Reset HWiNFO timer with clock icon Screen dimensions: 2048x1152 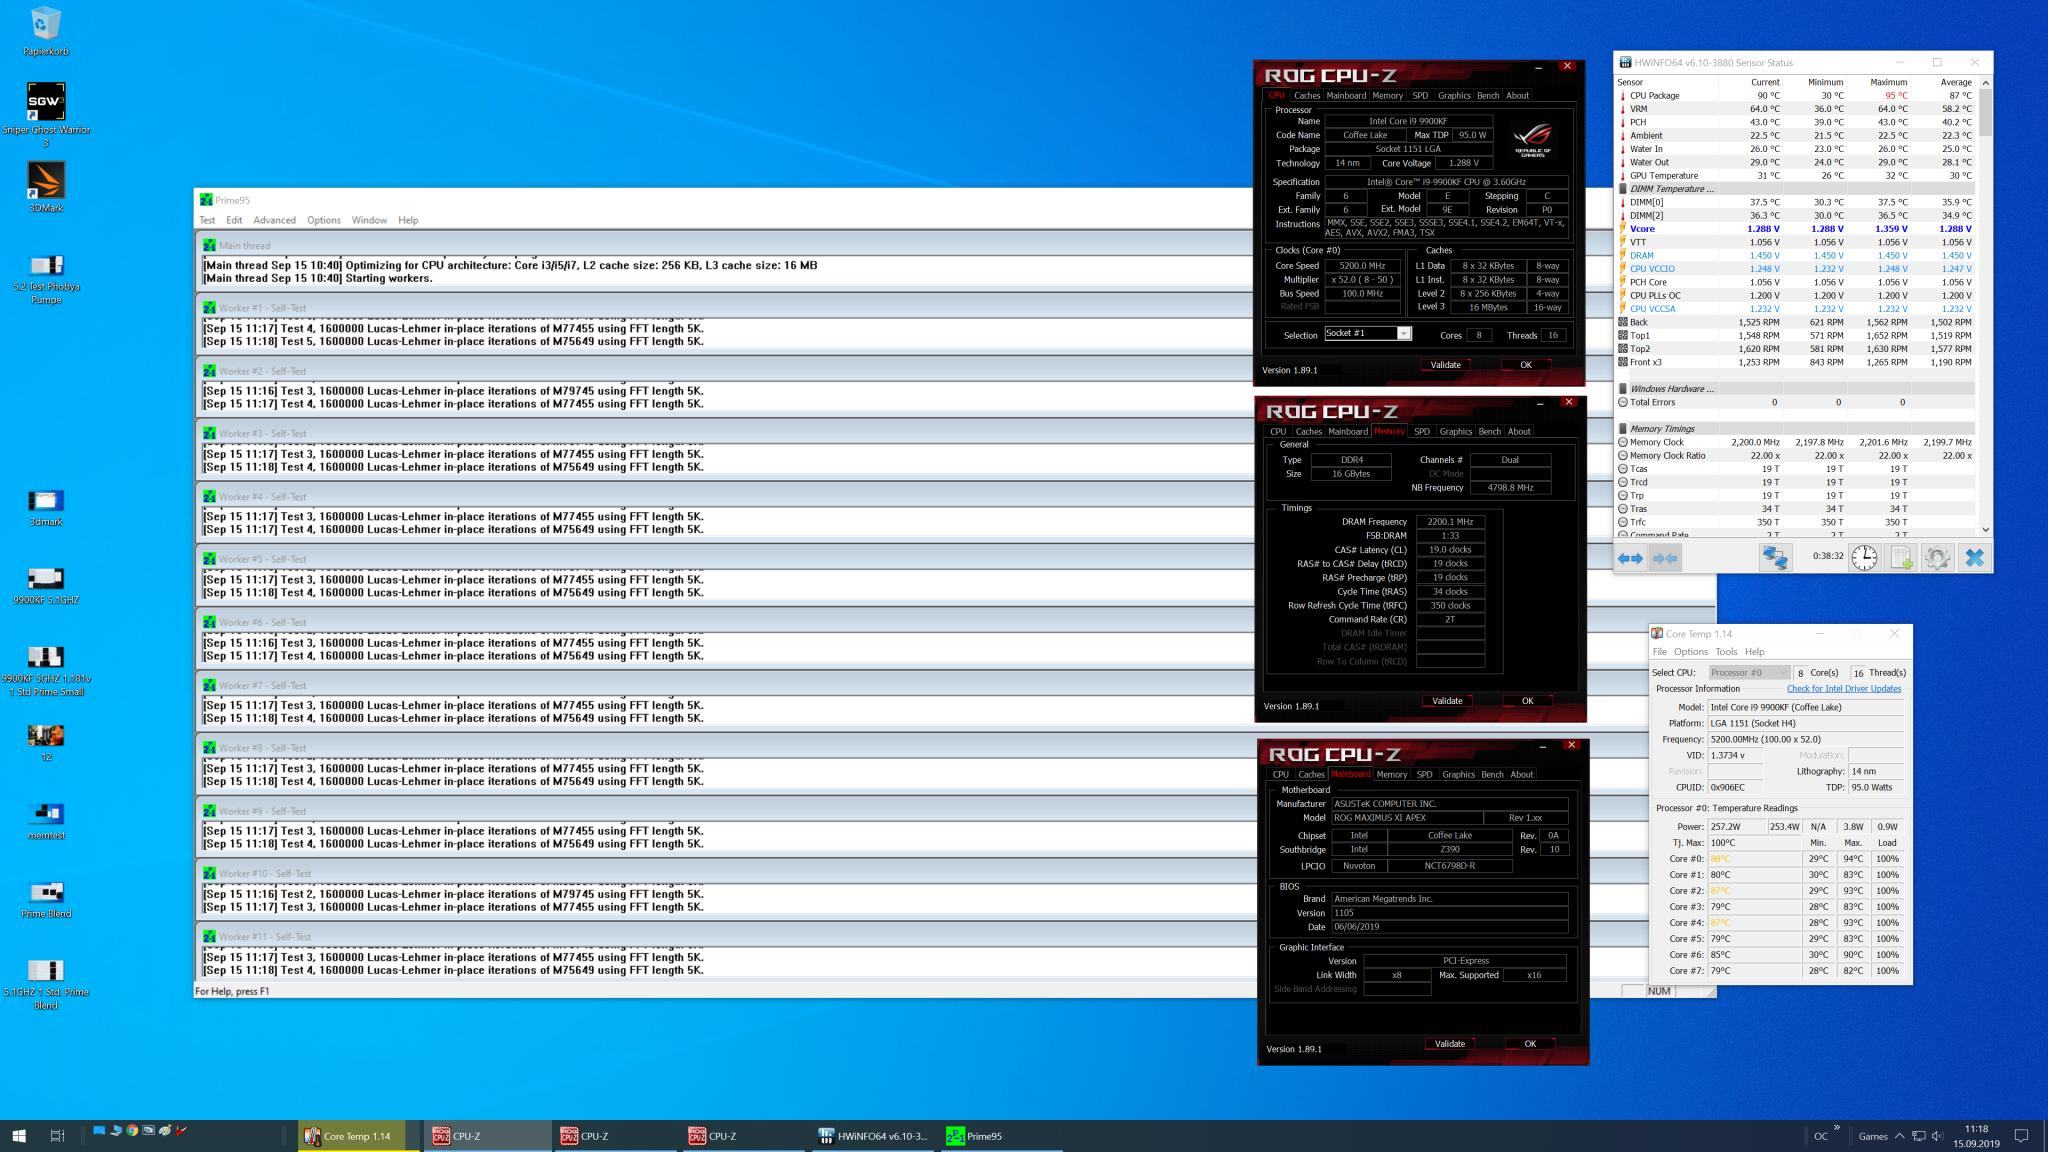pyautogui.click(x=1864, y=557)
